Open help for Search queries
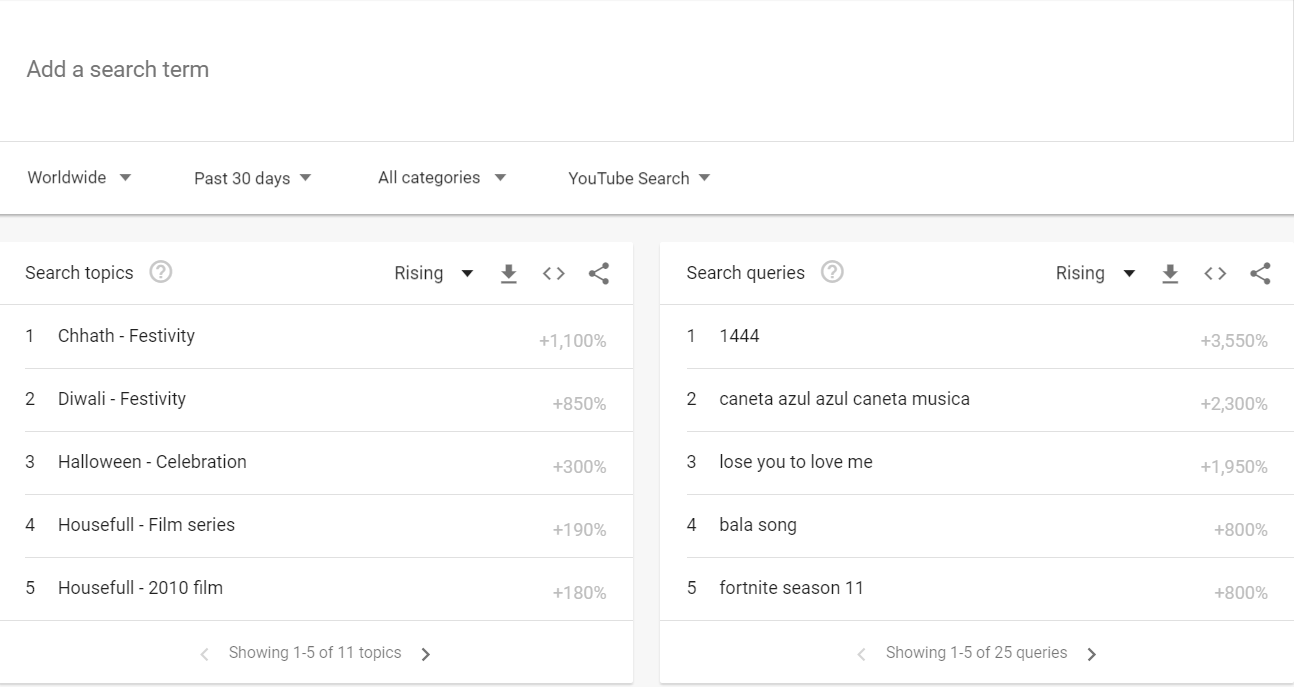1294x687 pixels. [x=832, y=272]
